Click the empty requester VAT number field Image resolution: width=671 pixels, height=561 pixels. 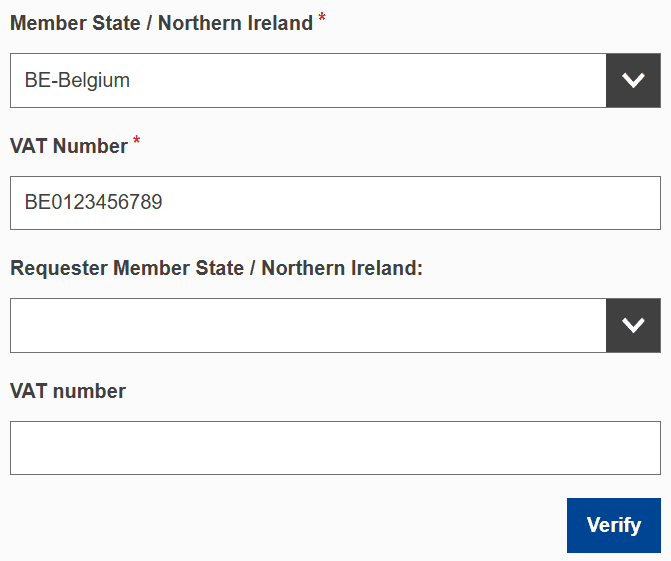(x=335, y=448)
